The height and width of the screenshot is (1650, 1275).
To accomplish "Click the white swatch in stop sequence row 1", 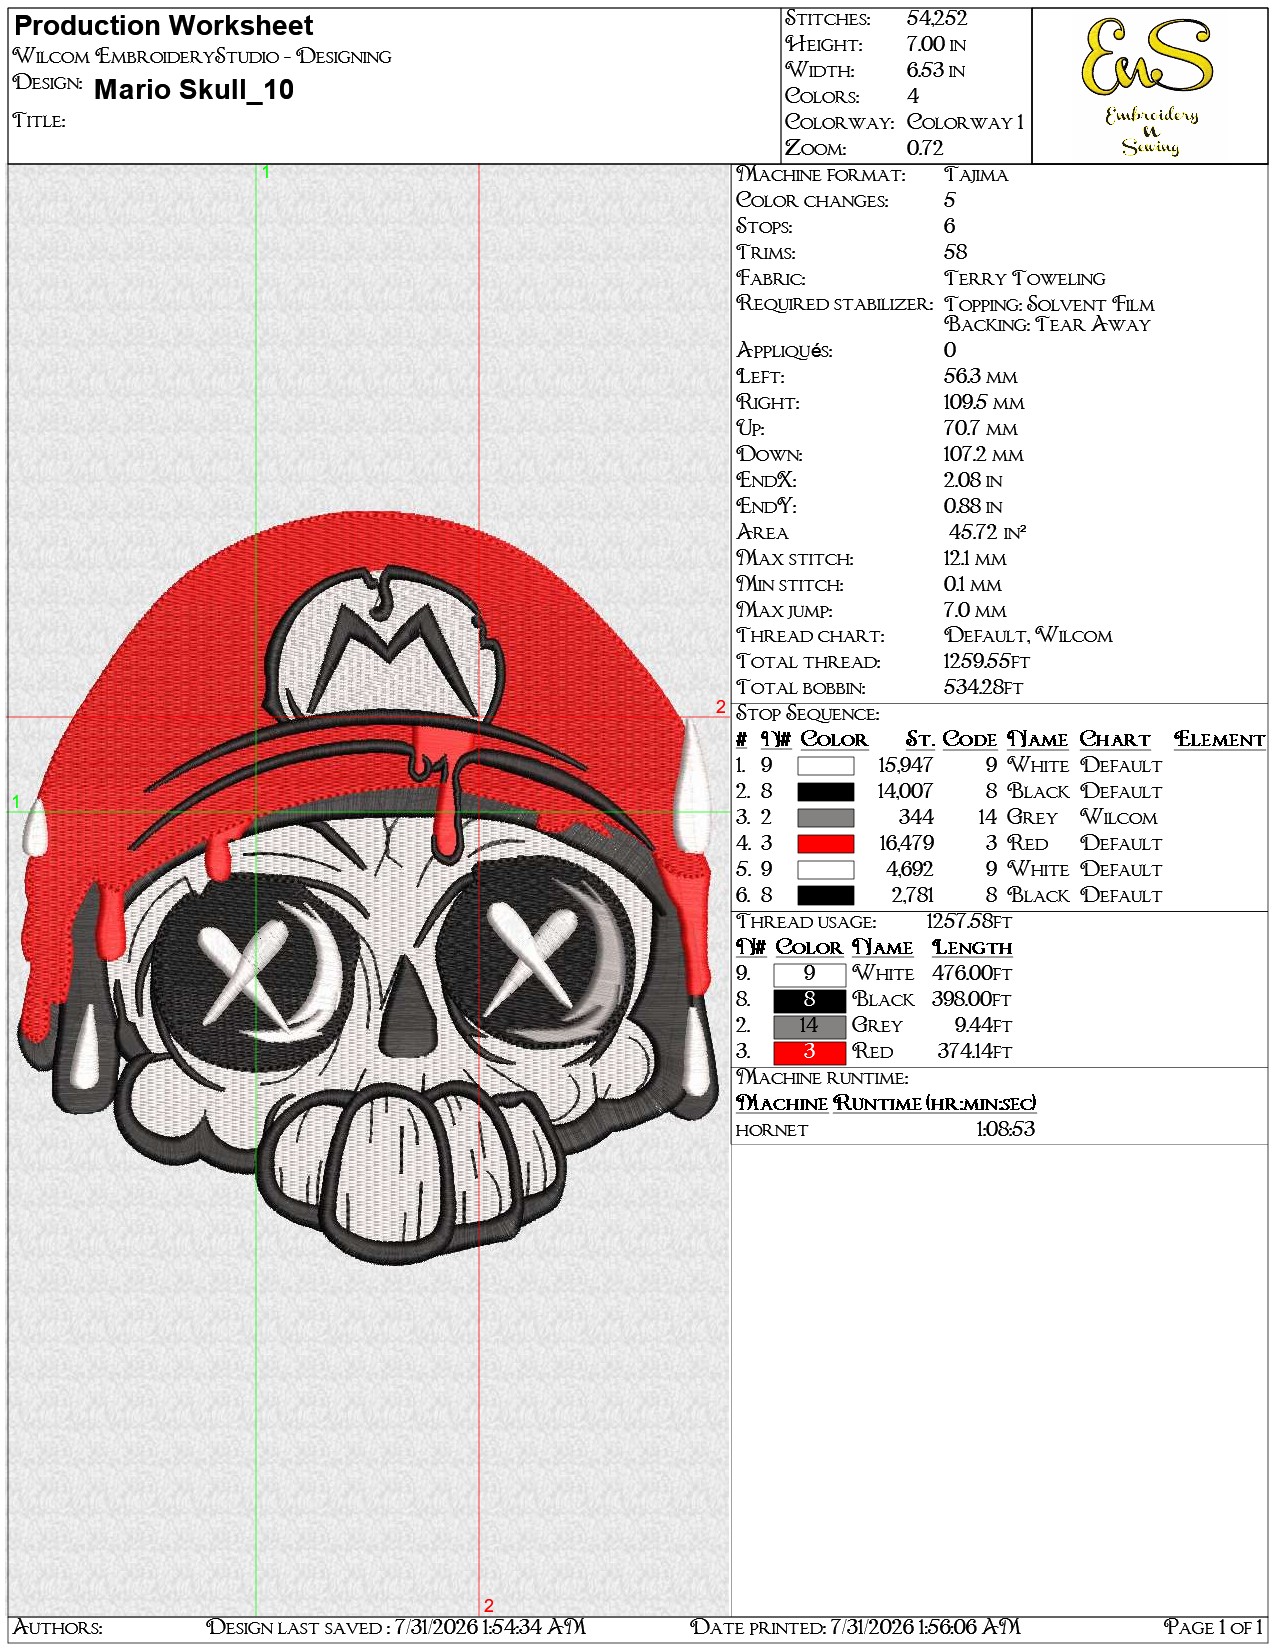I will (x=825, y=766).
